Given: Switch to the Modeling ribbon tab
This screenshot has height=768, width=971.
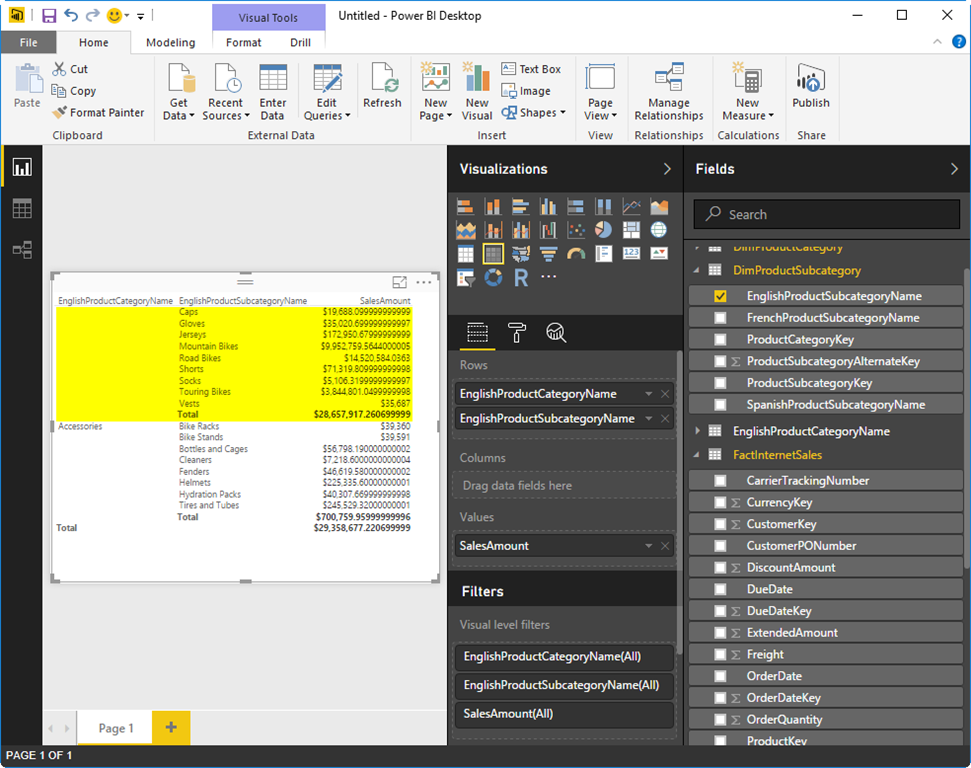Looking at the screenshot, I should click(x=170, y=42).
